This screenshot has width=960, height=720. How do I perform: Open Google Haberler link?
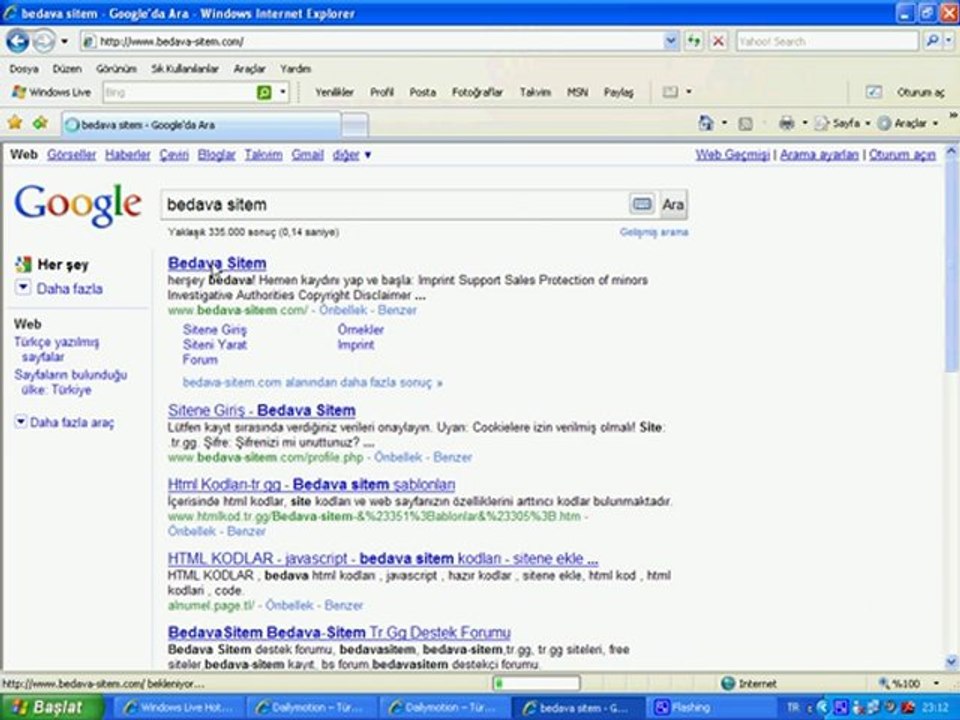127,155
